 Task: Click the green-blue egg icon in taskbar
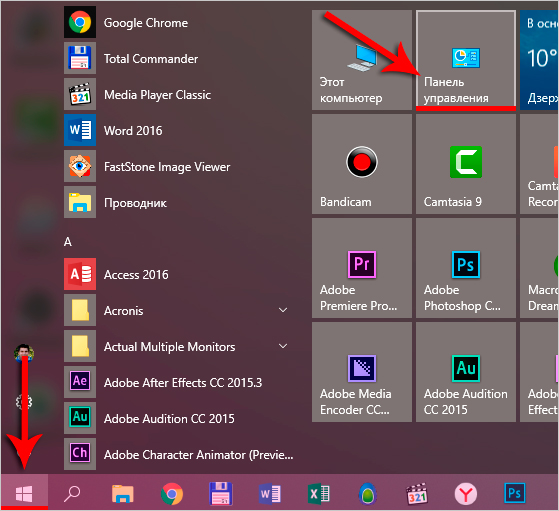pos(368,494)
